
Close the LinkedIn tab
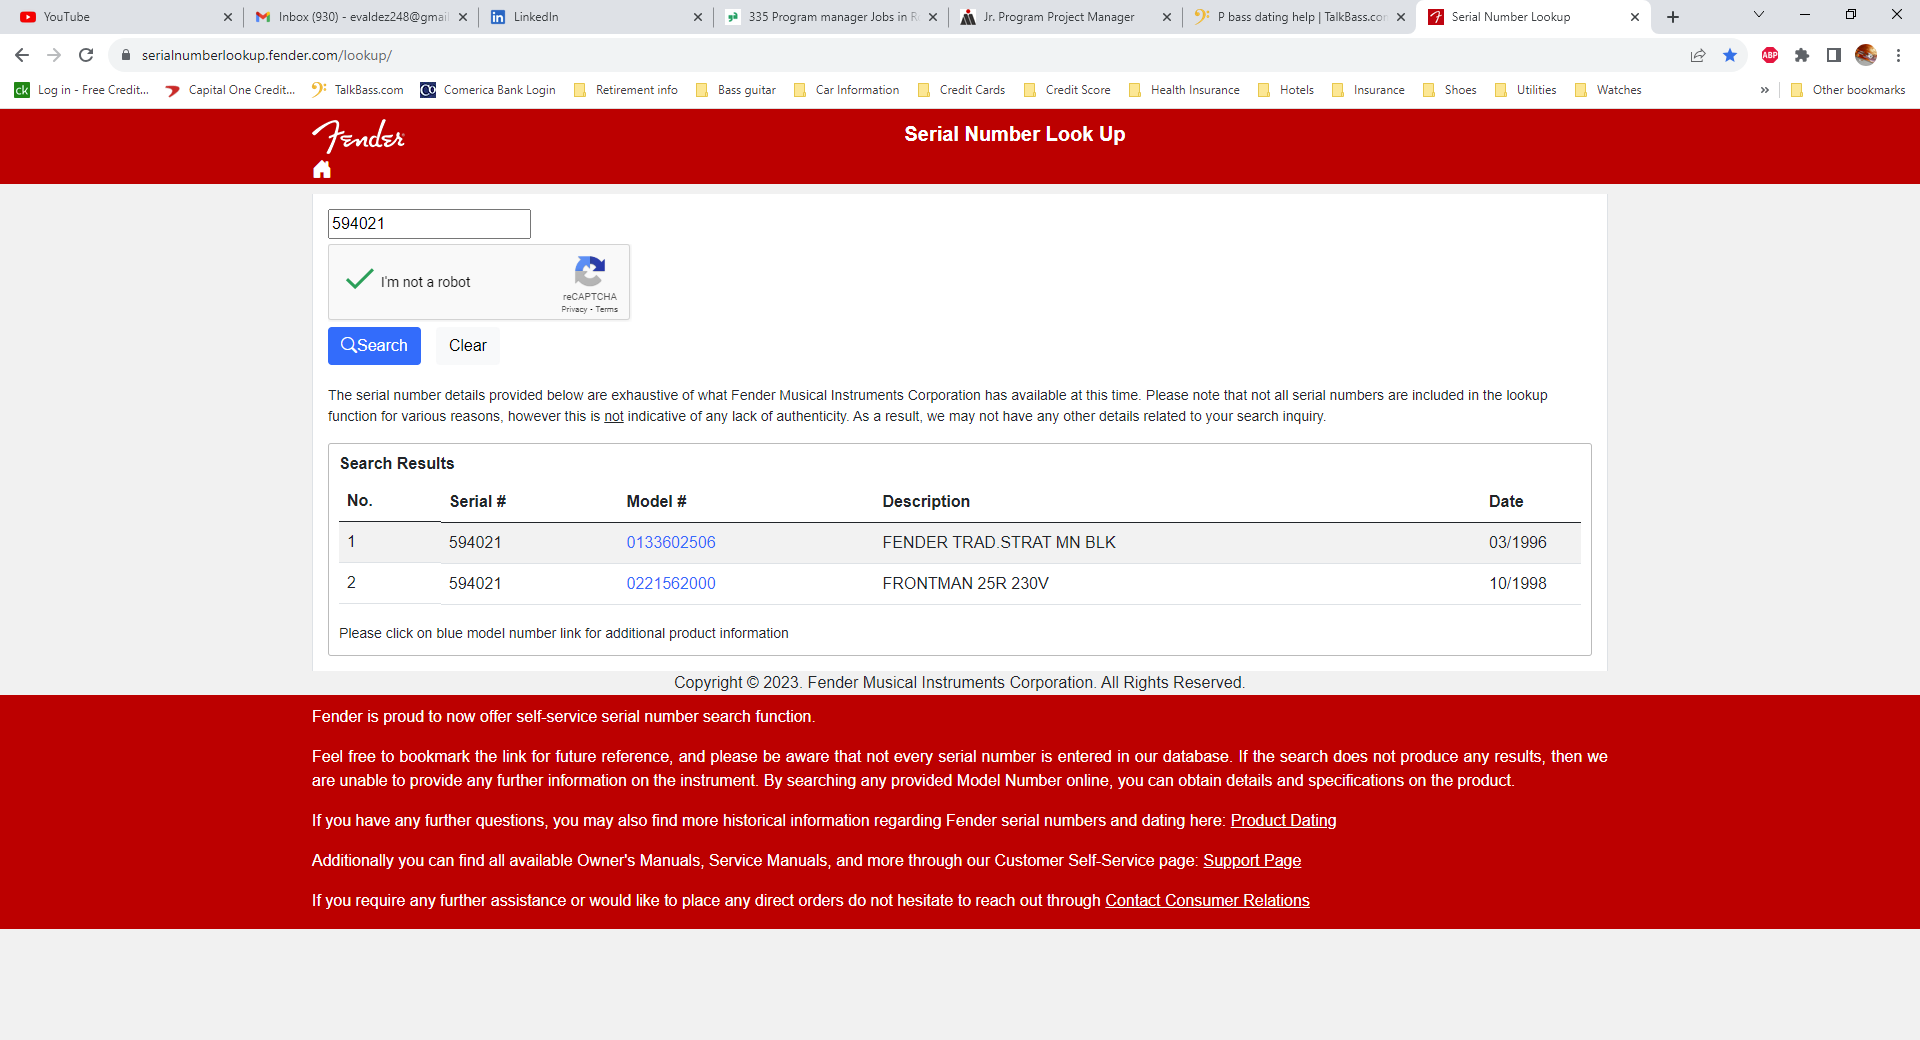[698, 17]
